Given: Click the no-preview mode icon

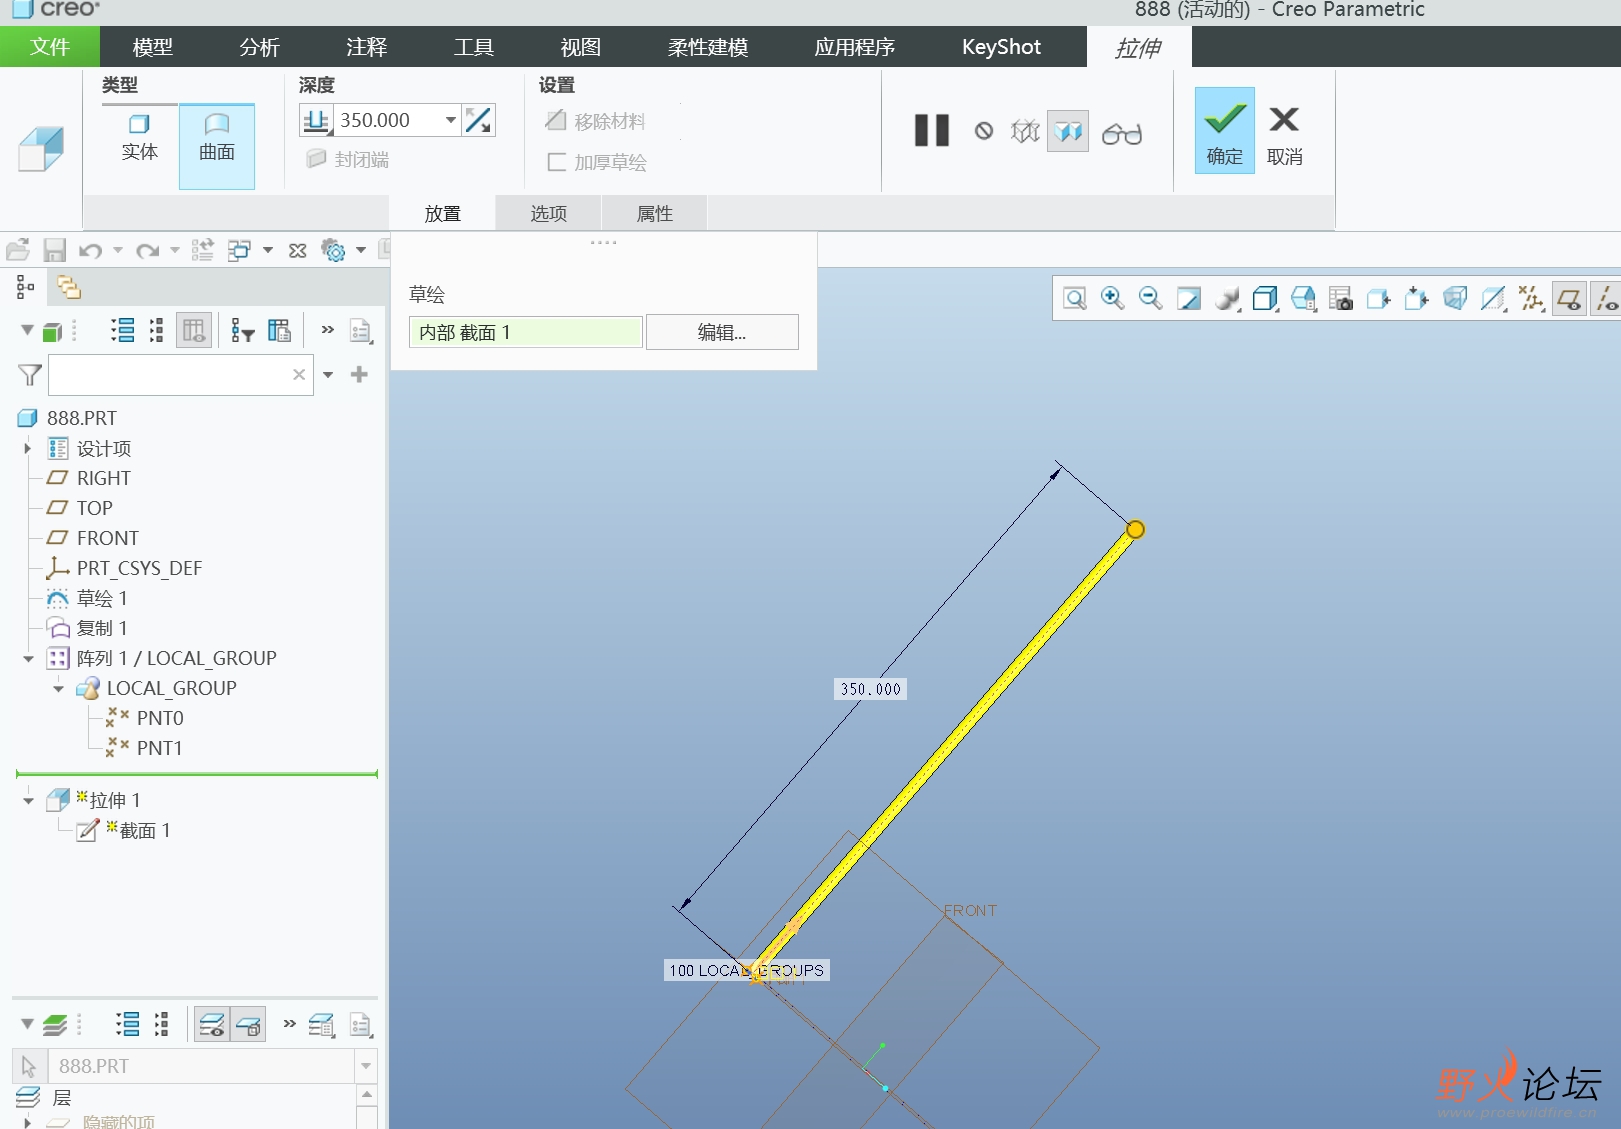Looking at the screenshot, I should pyautogui.click(x=984, y=131).
